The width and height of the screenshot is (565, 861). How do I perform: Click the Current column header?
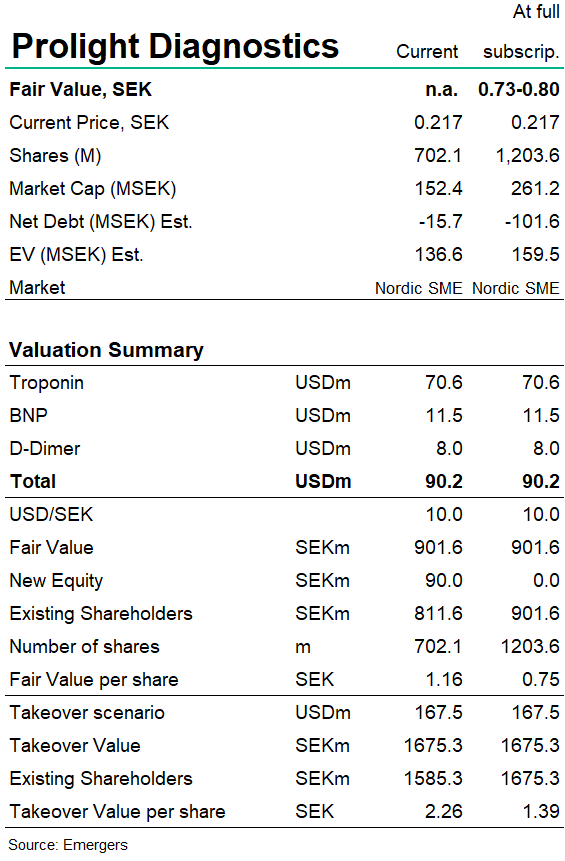(427, 51)
